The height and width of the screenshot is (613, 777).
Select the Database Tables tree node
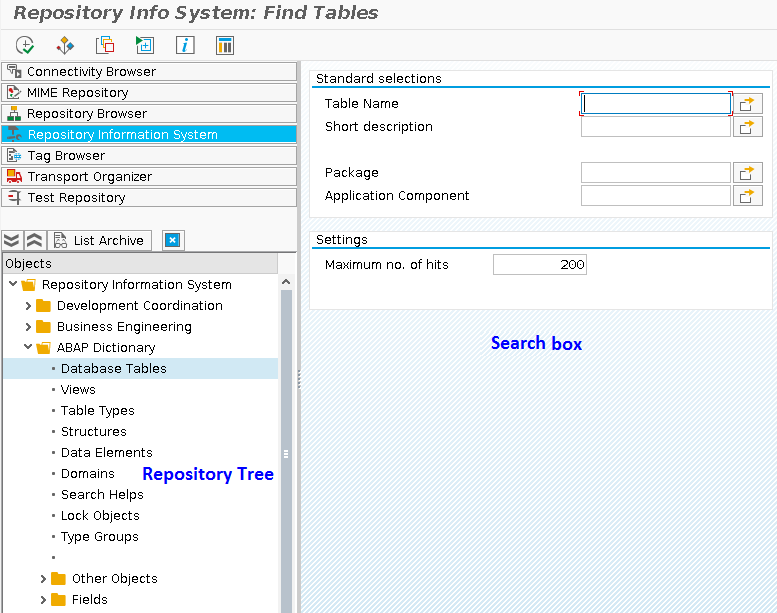tap(113, 369)
